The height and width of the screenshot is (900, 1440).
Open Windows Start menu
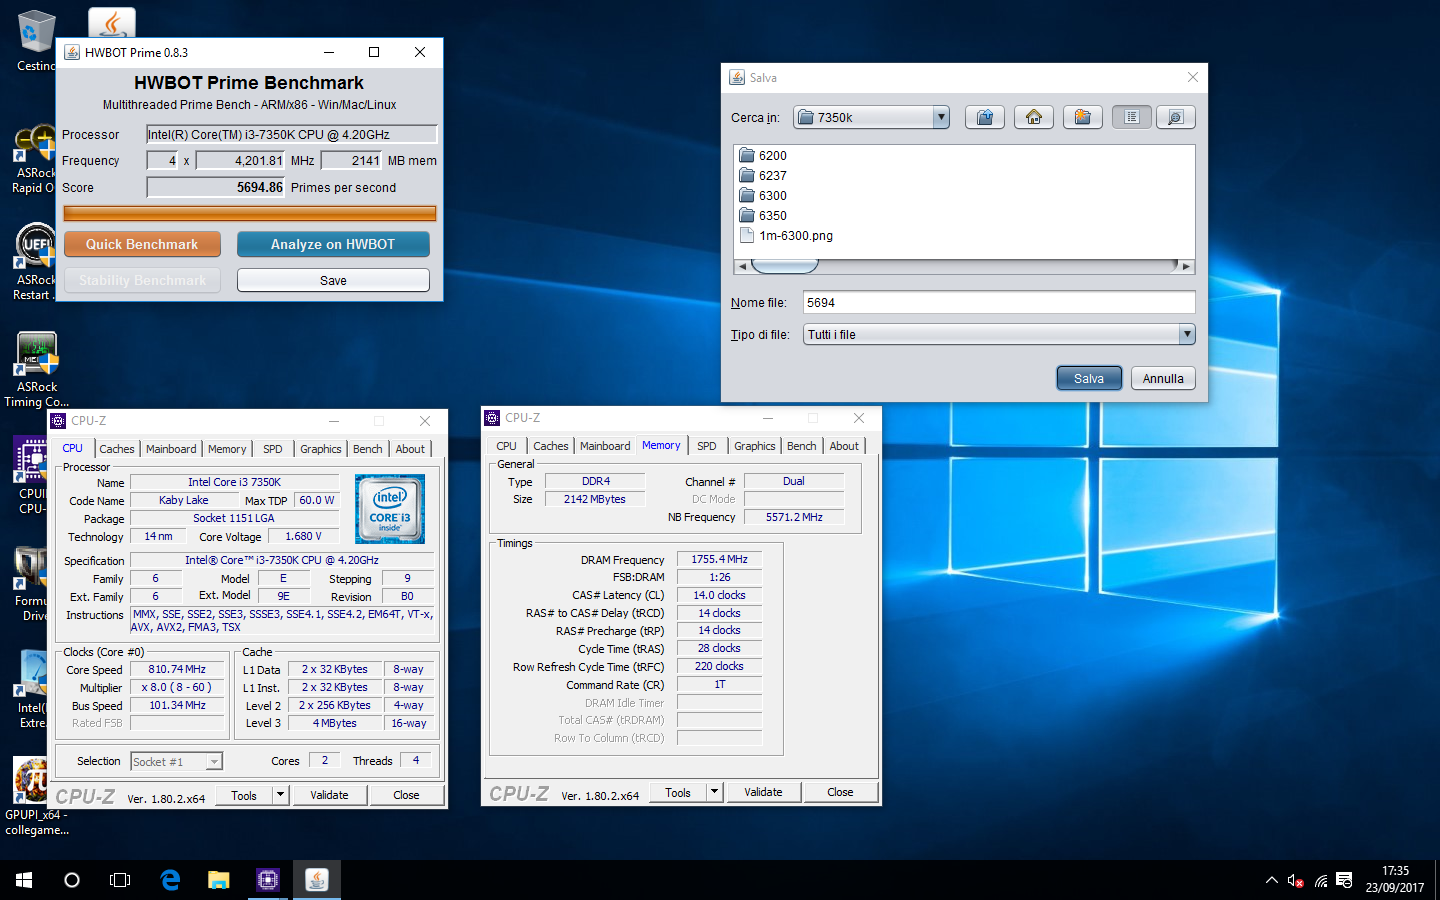point(24,880)
